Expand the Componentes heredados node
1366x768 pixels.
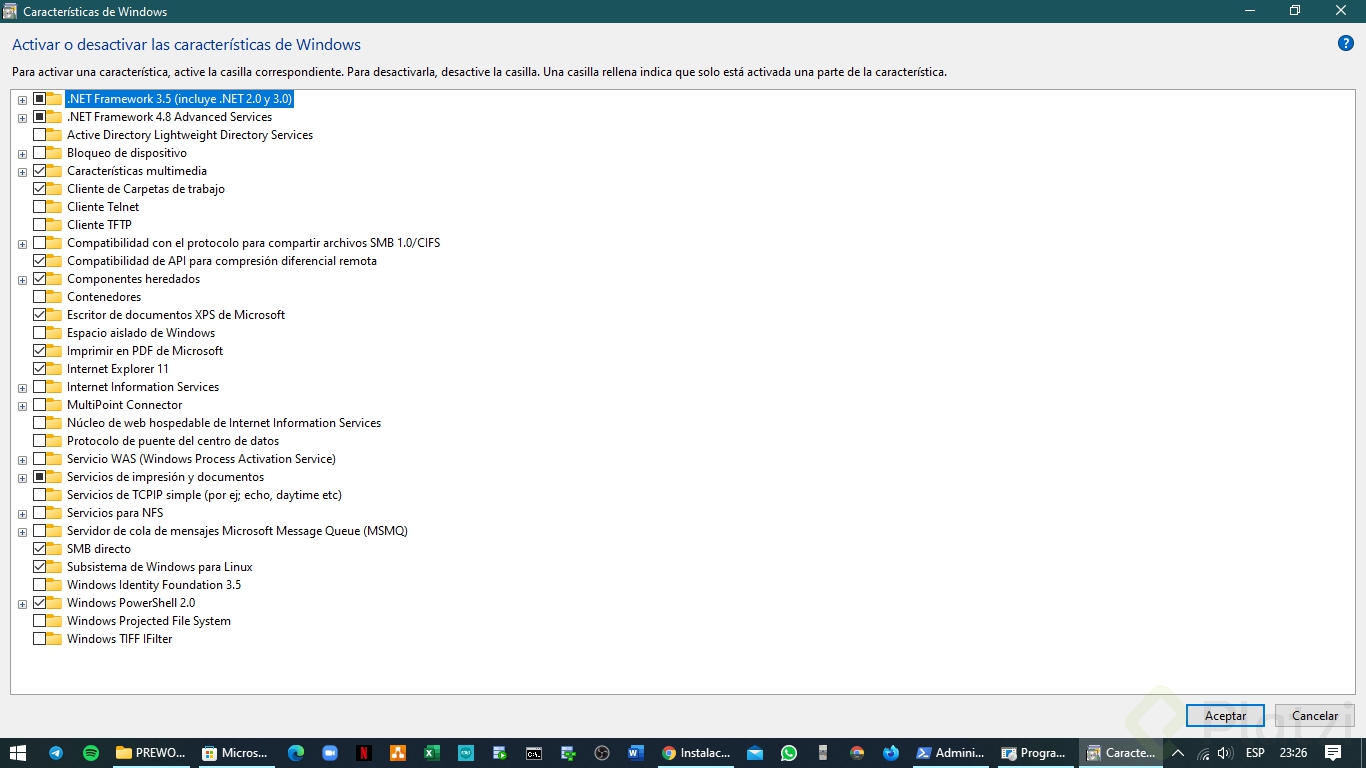(22, 280)
